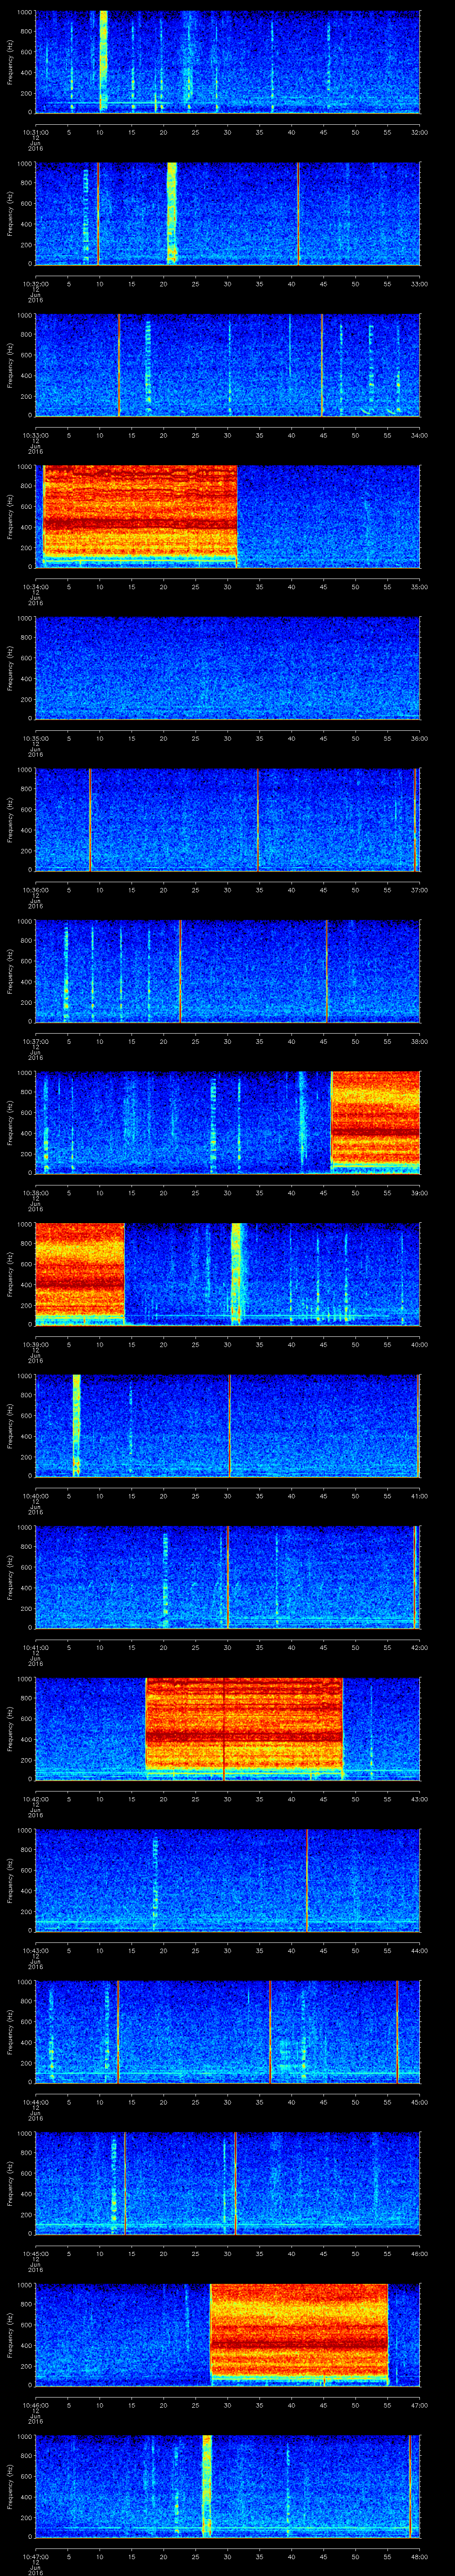
Task: Click the 10:34:00 start time label
Action: (36, 587)
